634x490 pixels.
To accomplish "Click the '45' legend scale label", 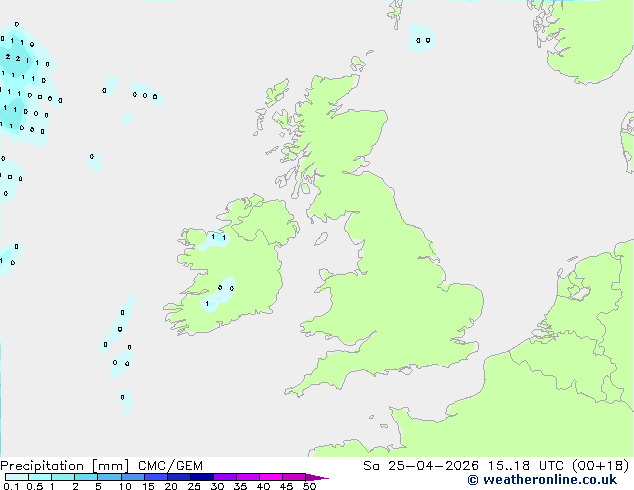I will pyautogui.click(x=286, y=486).
